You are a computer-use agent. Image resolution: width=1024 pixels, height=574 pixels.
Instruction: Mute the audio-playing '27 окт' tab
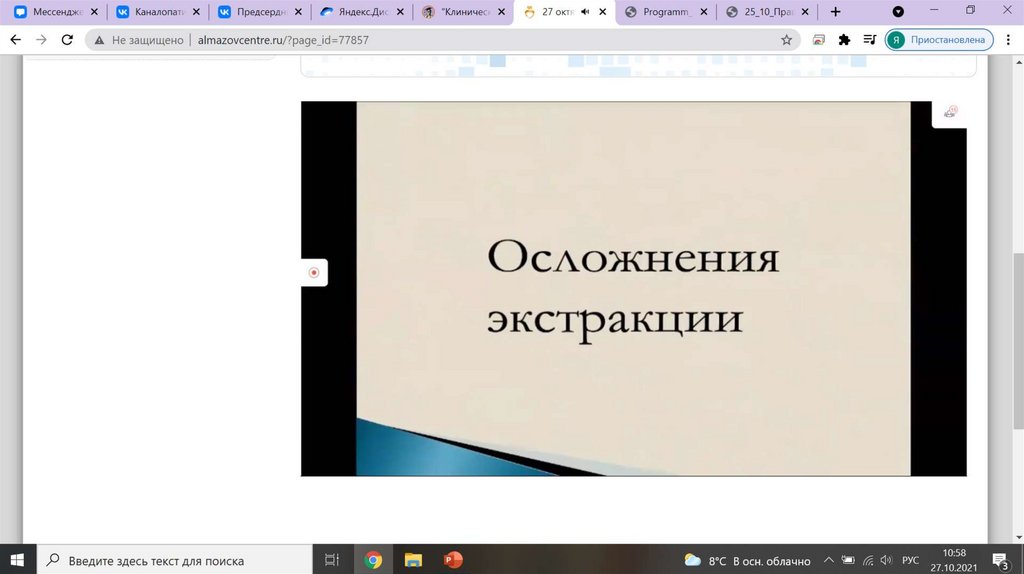pos(585,12)
